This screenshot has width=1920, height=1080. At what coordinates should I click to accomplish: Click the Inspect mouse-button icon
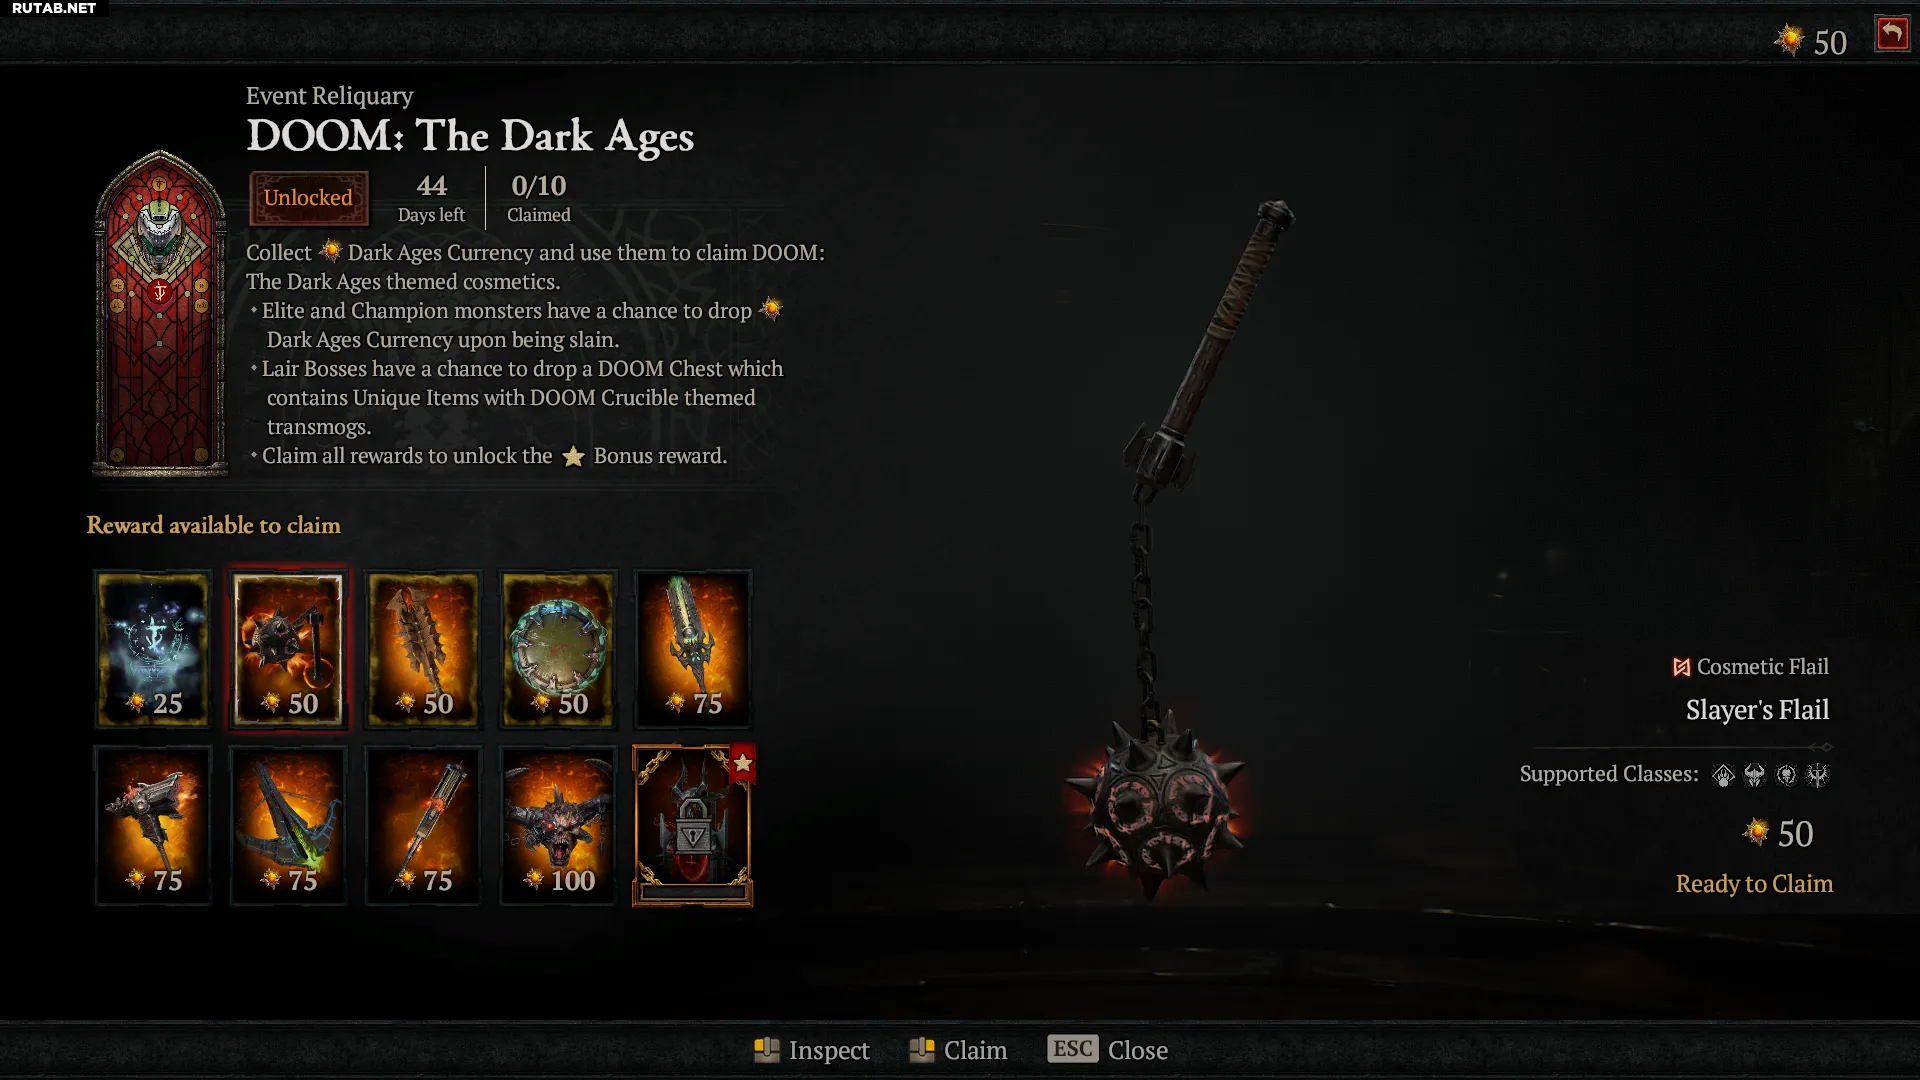pyautogui.click(x=767, y=1050)
